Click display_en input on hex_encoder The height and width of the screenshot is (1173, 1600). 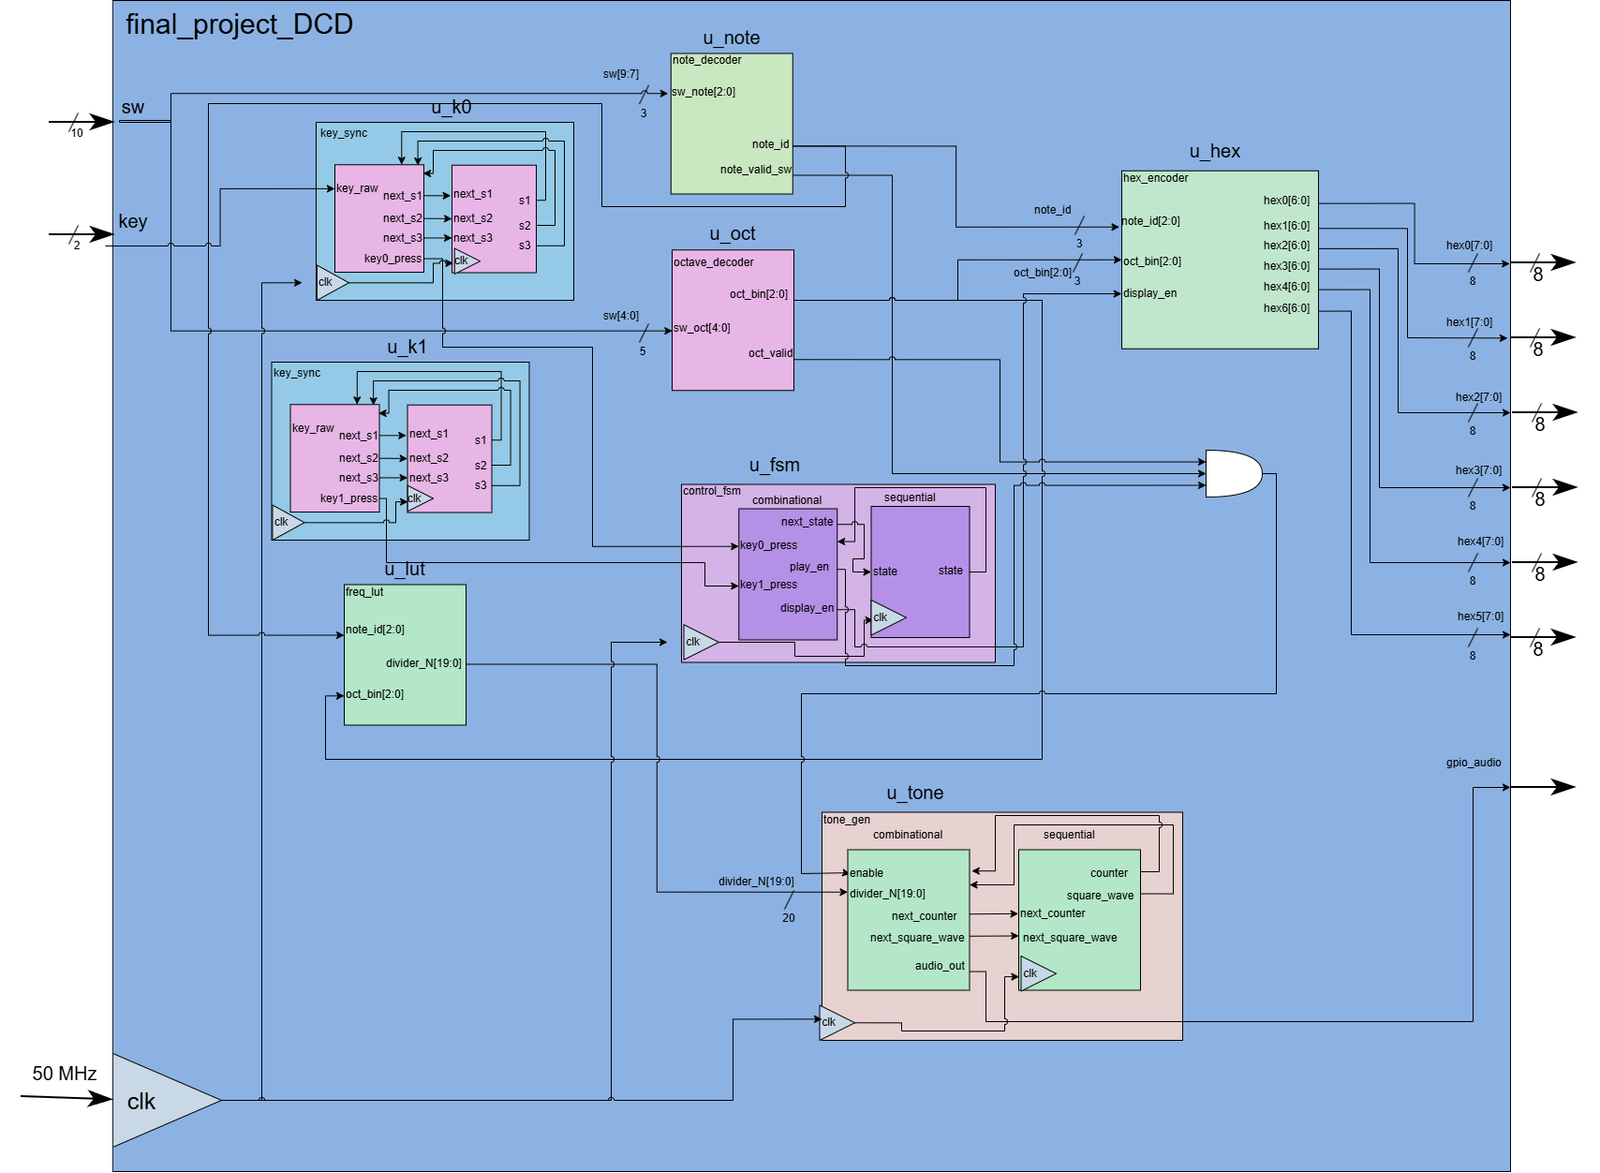tap(1150, 293)
